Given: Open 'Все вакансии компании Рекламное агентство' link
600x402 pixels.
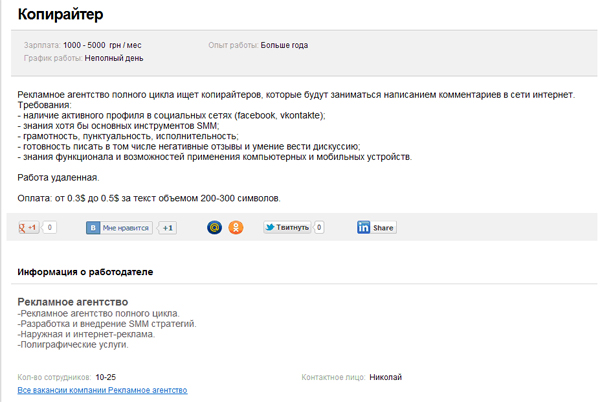Looking at the screenshot, I should pos(102,390).
